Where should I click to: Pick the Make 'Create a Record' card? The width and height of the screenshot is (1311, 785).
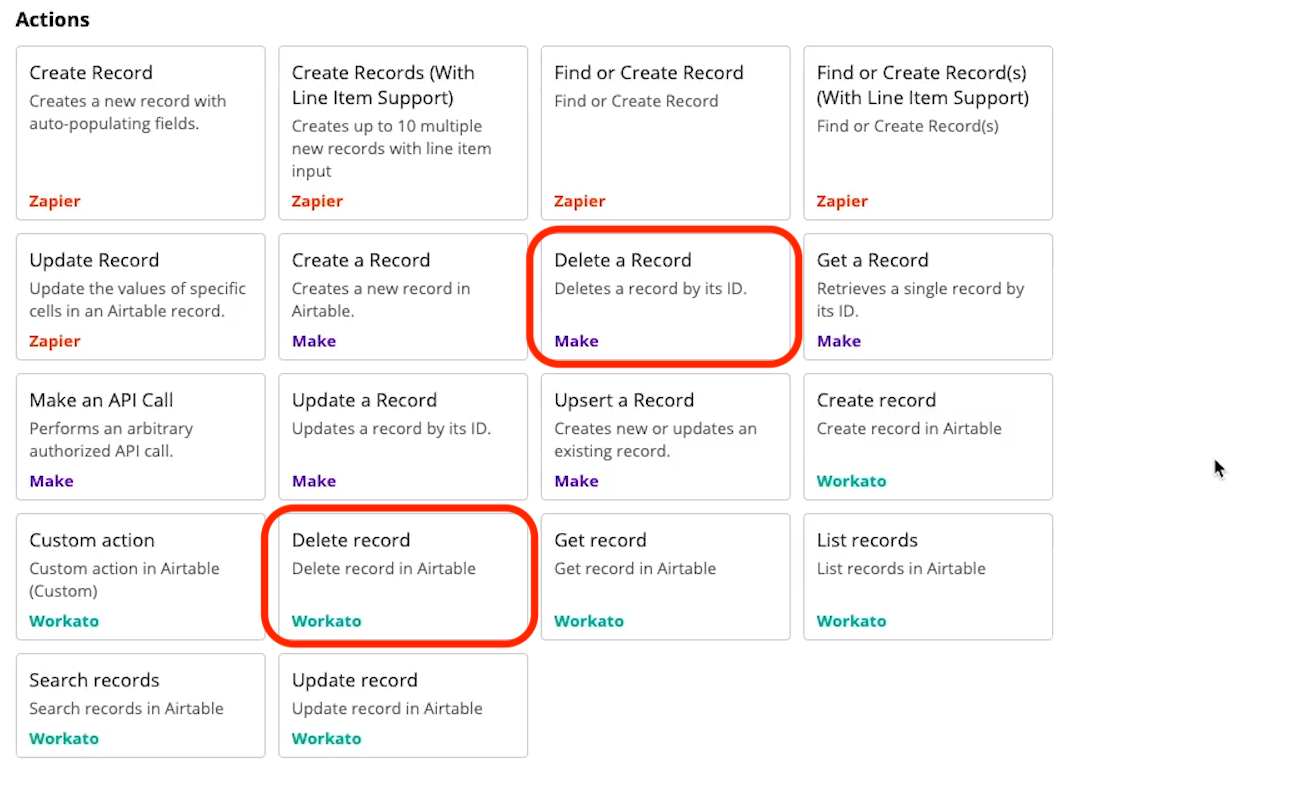402,296
